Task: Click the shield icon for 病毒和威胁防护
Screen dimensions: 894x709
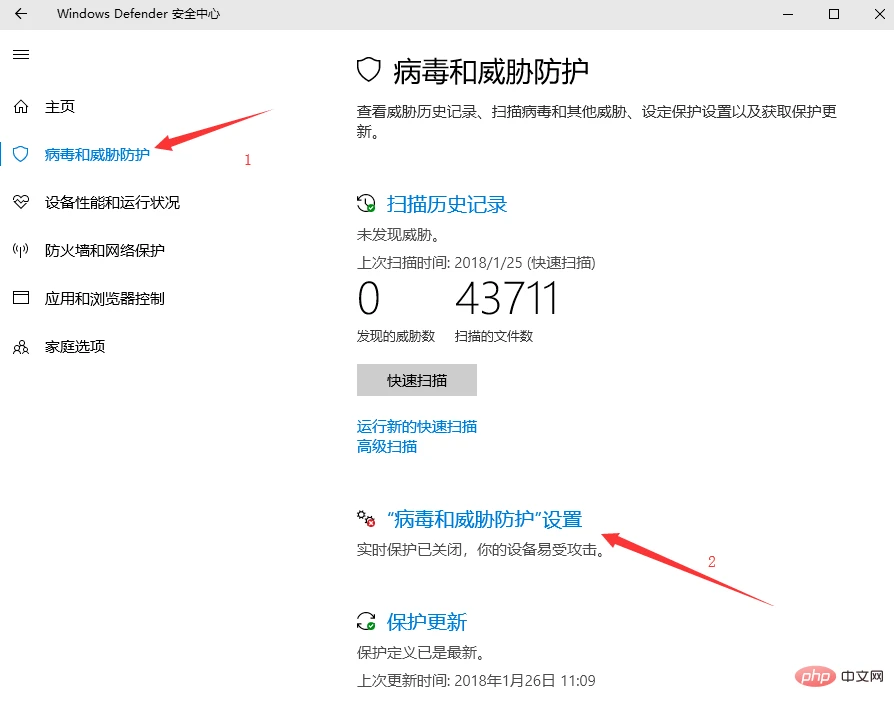Action: (x=21, y=154)
